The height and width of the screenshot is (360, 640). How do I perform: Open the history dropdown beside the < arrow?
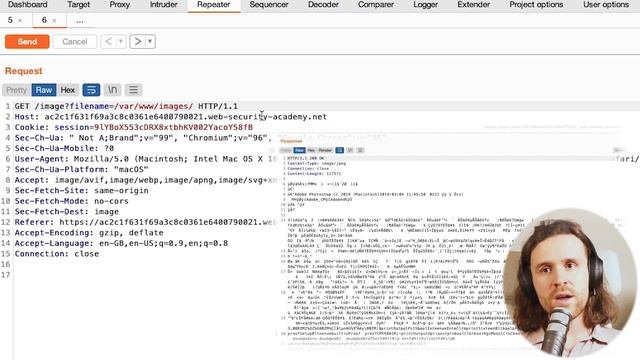tap(121, 41)
